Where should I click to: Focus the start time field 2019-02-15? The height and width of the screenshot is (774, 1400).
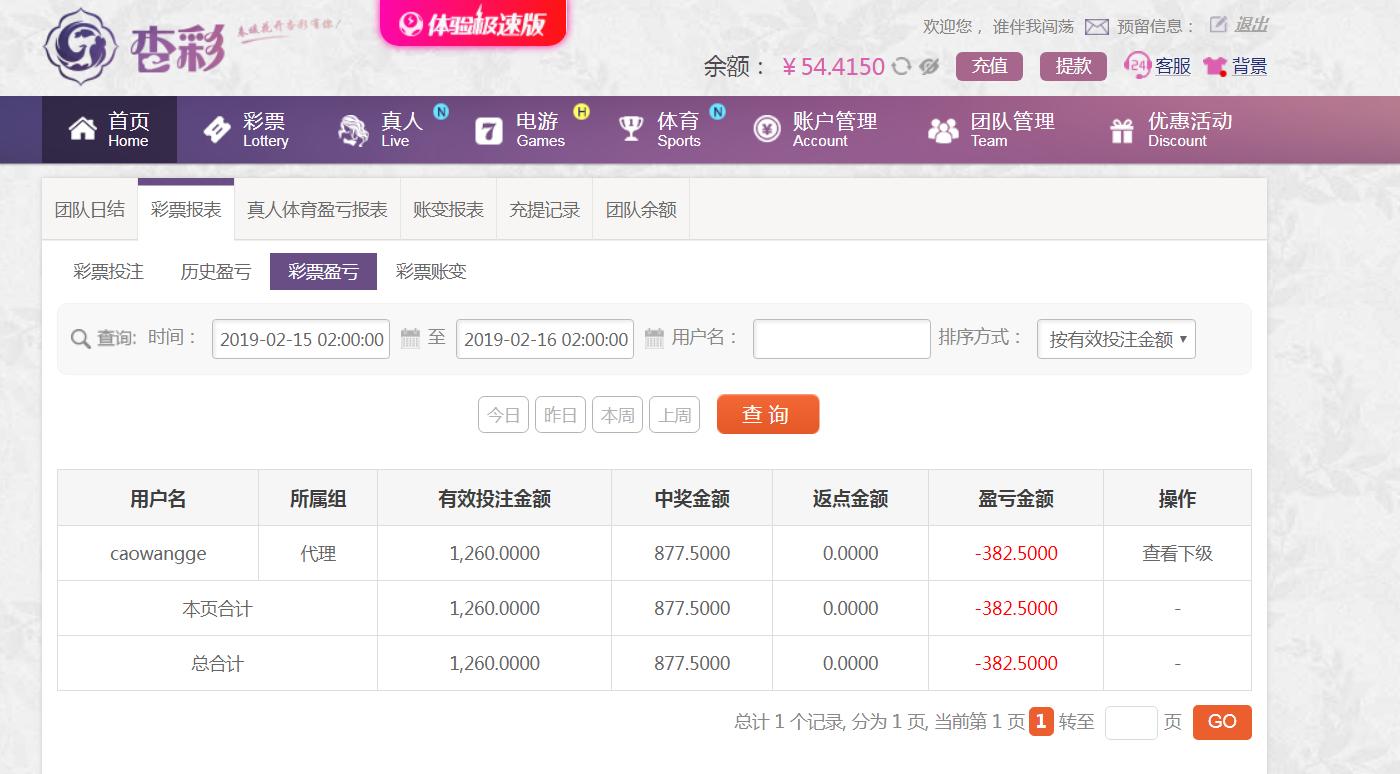(x=301, y=339)
